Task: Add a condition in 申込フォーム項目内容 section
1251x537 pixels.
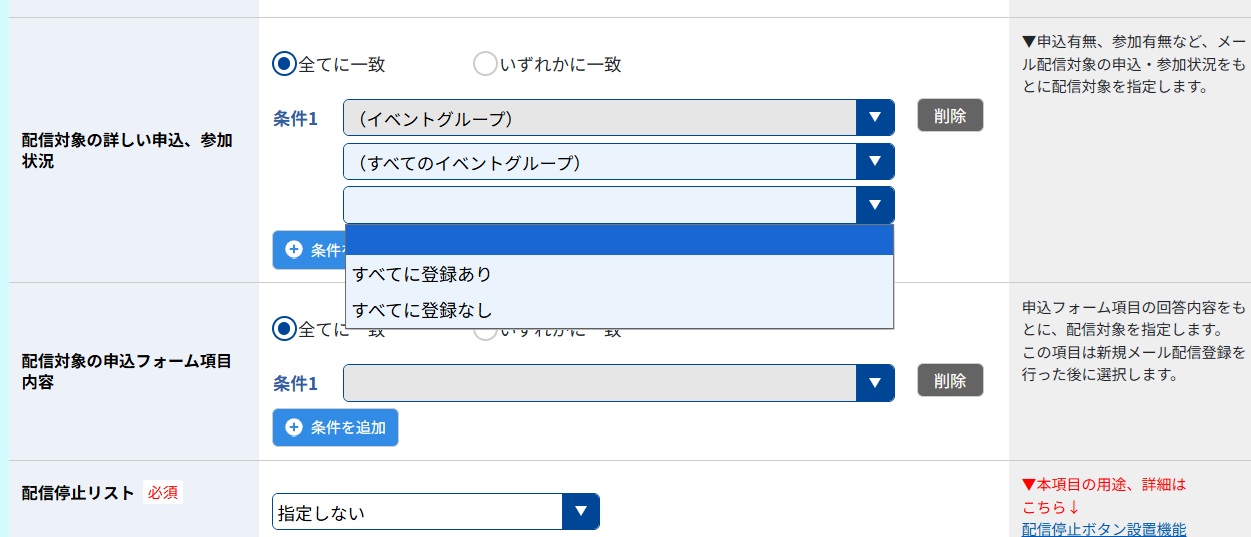Action: pyautogui.click(x=335, y=427)
